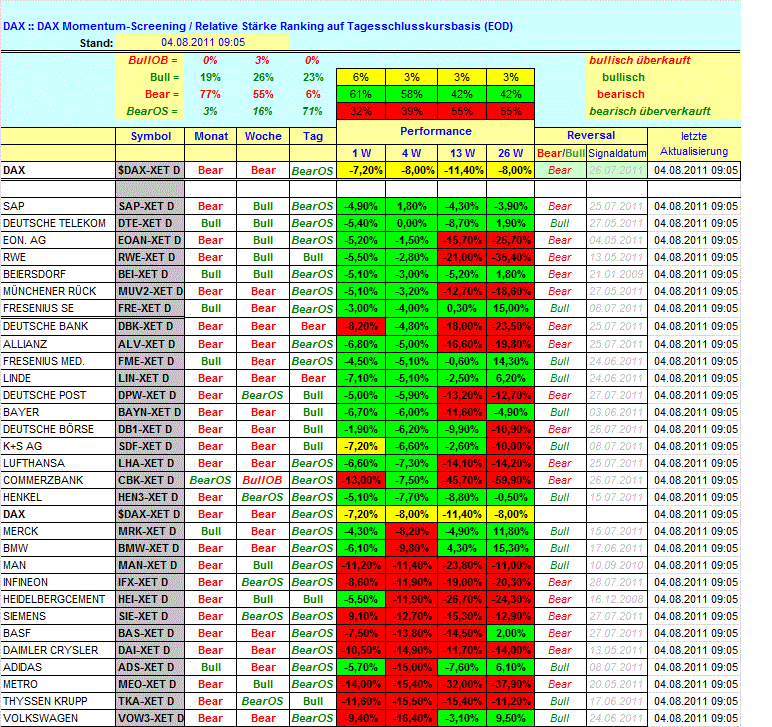The height and width of the screenshot is (727, 772).
Task: Click the COMMERZBANK company name cell
Action: click(58, 480)
